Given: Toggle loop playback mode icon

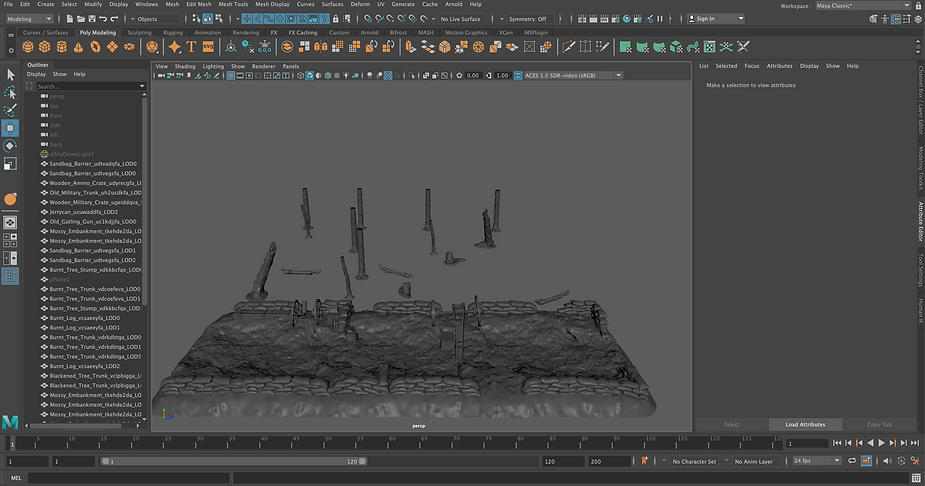Looking at the screenshot, I should pyautogui.click(x=852, y=461).
